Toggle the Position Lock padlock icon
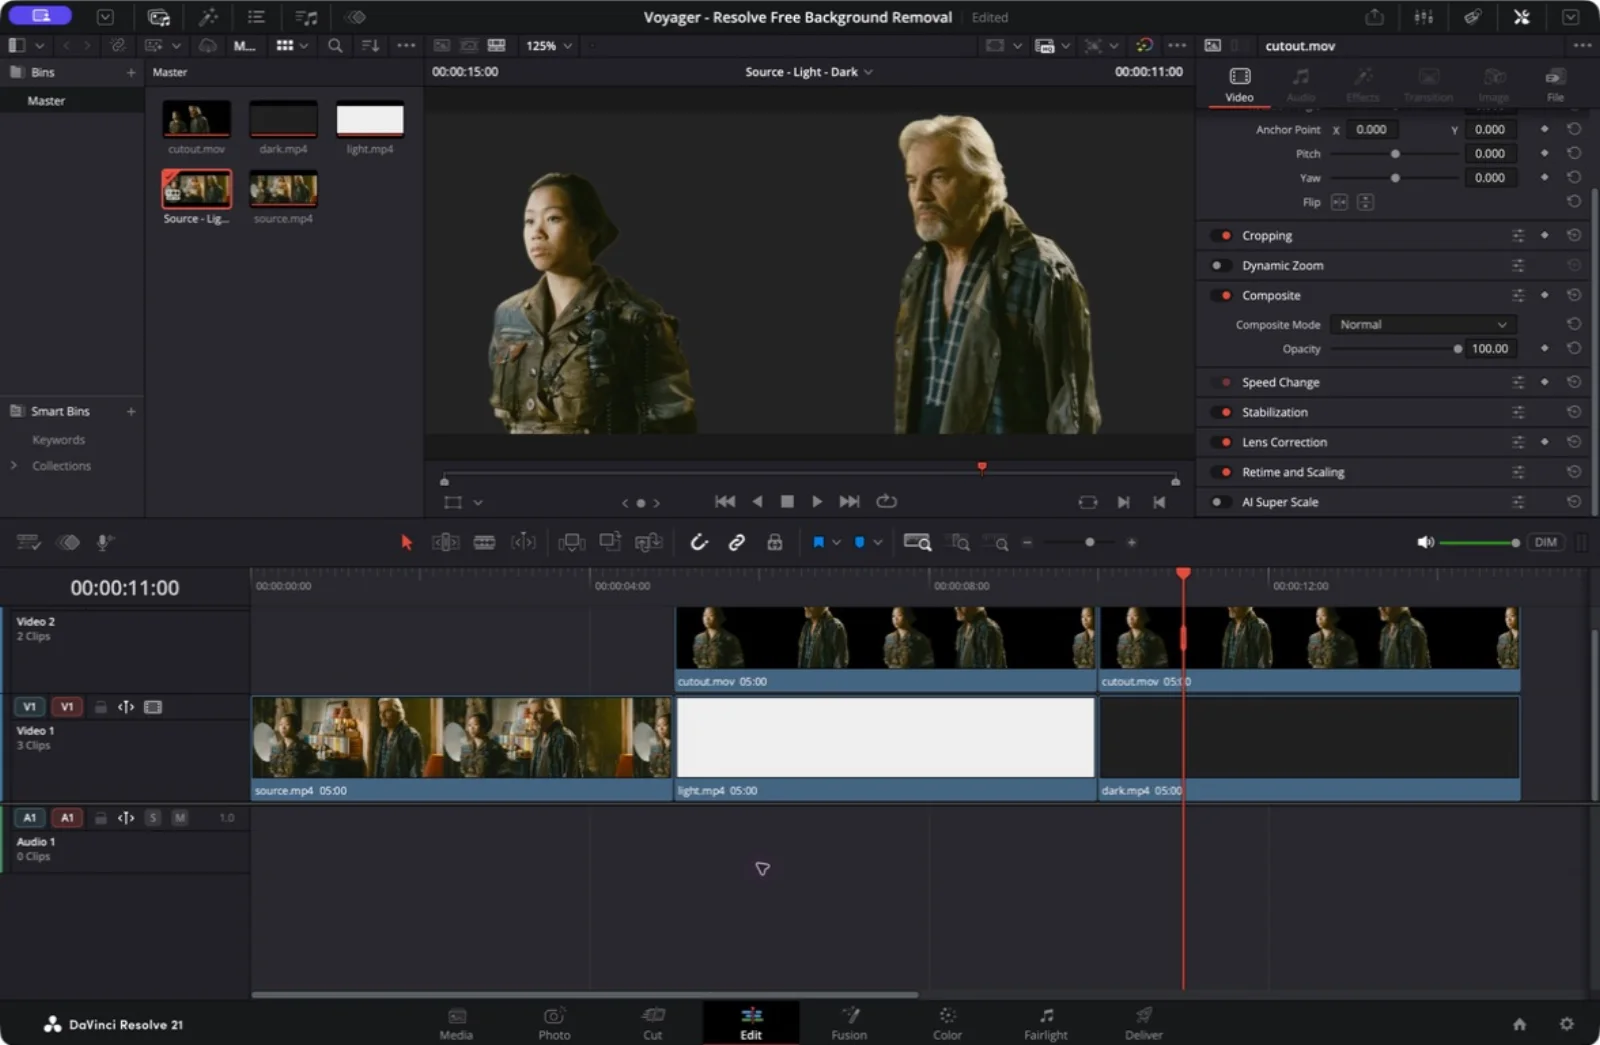Viewport: 1600px width, 1045px height. pos(774,542)
